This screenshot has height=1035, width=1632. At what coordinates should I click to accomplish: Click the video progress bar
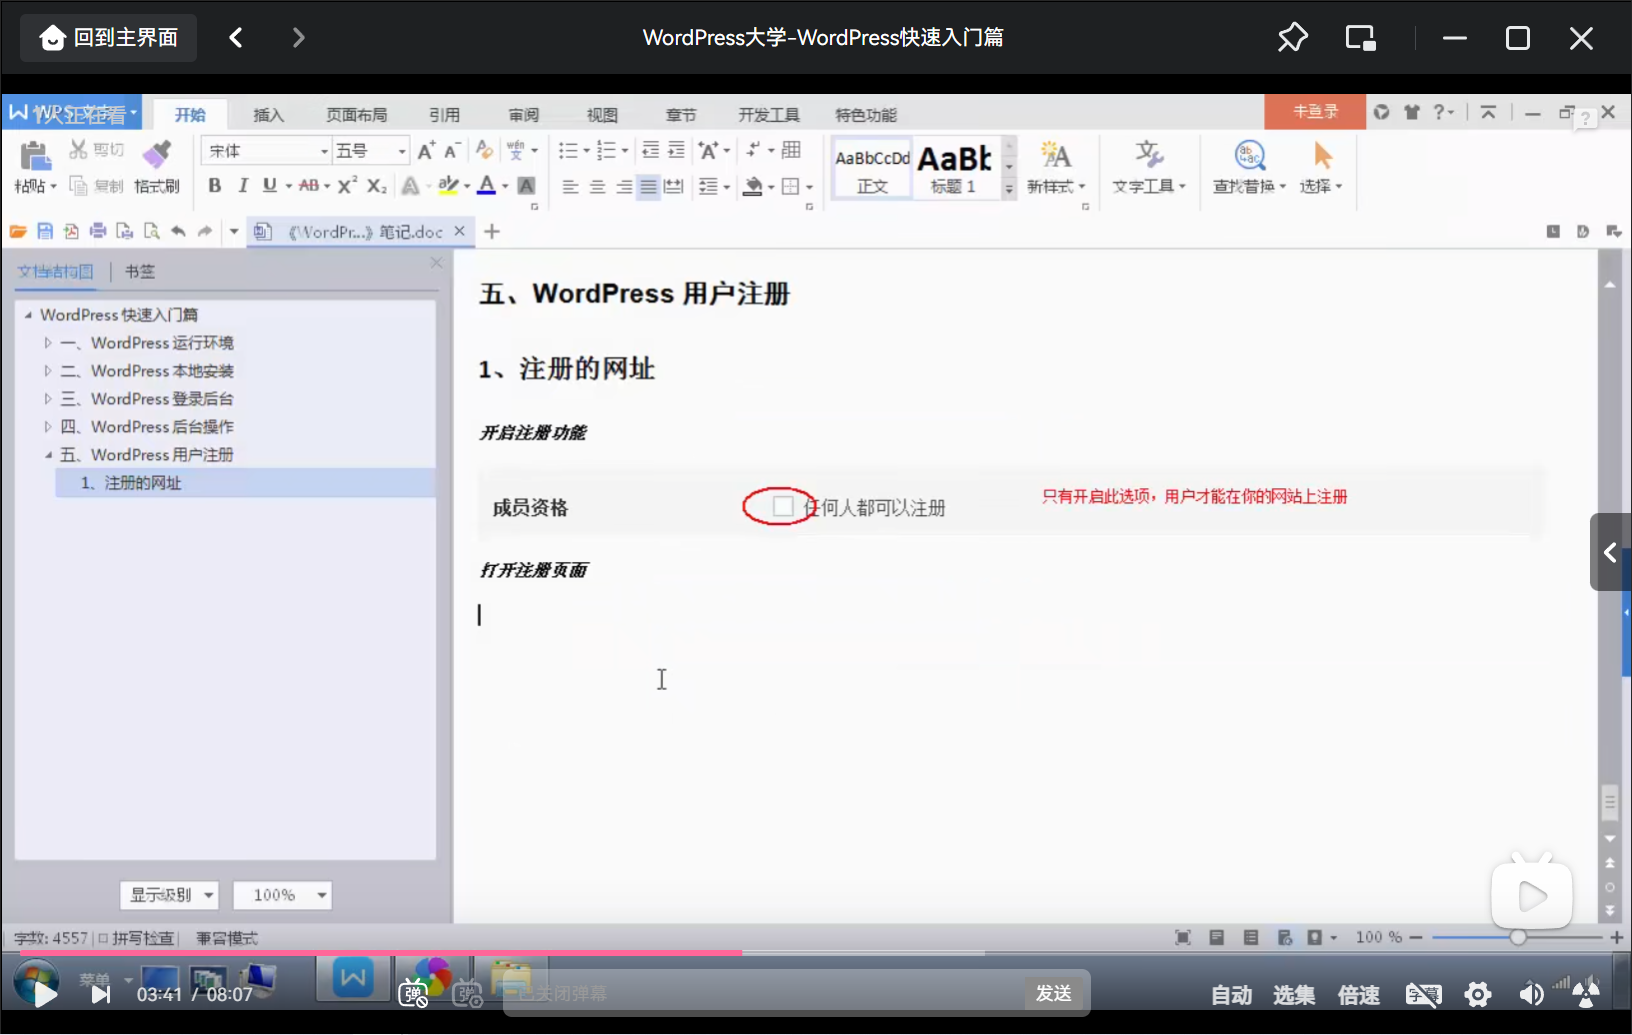(816, 953)
